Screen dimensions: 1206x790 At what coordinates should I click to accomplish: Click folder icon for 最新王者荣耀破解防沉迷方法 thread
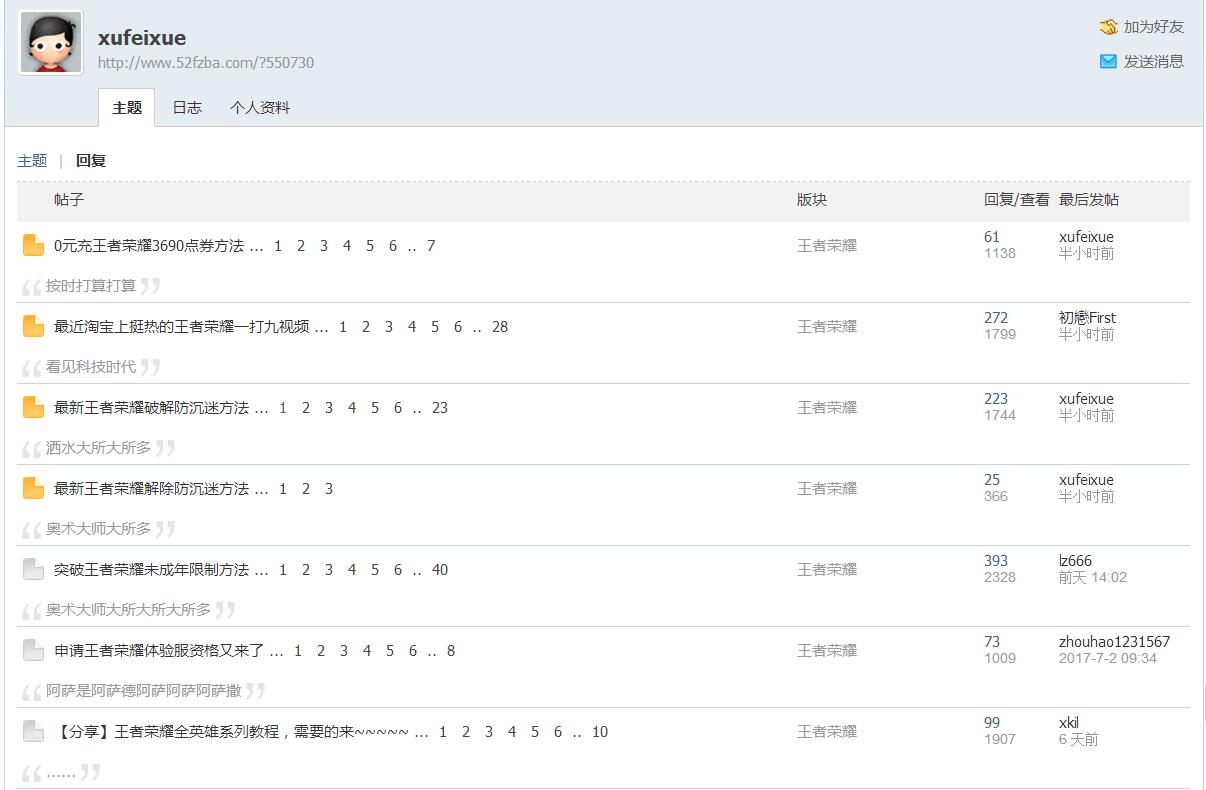pos(33,408)
